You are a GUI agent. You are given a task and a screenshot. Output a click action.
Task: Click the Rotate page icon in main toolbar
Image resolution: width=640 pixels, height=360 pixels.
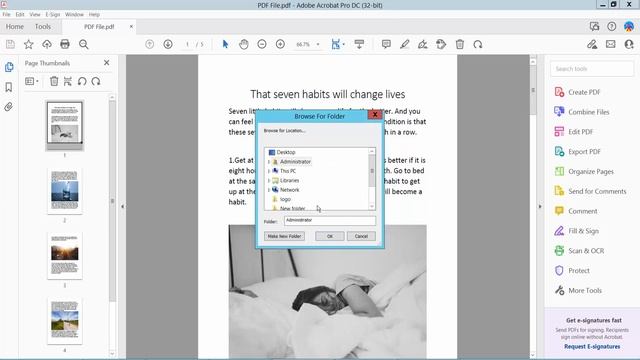478,44
